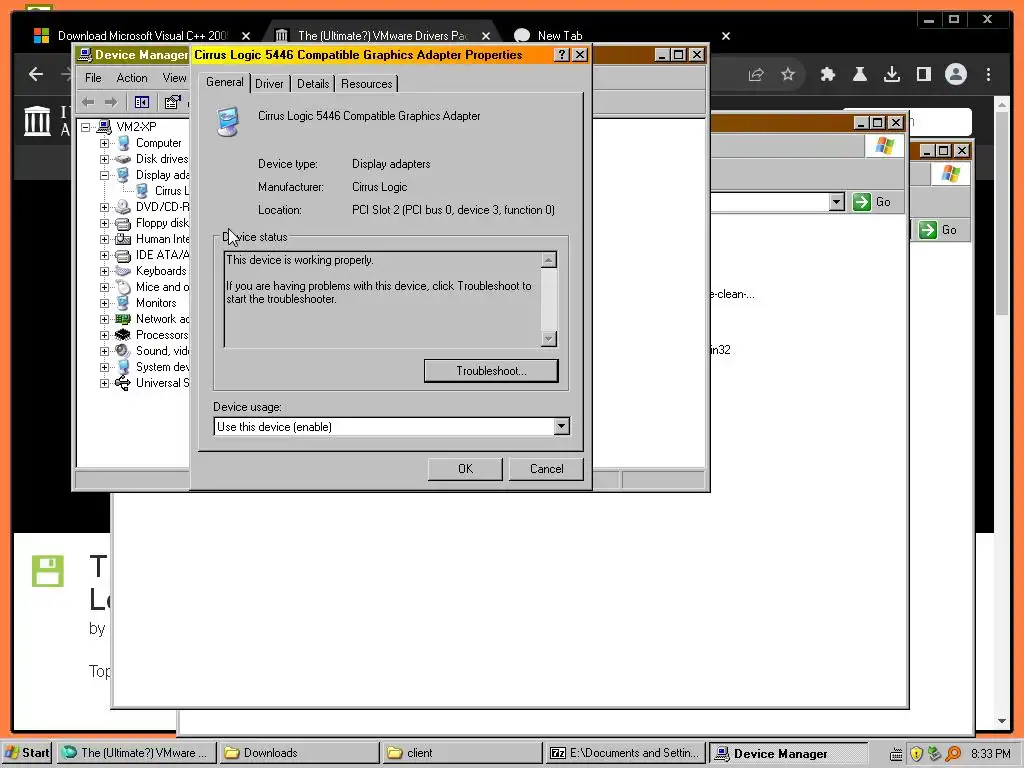
Task: Expand the Processors node
Action: [104, 335]
